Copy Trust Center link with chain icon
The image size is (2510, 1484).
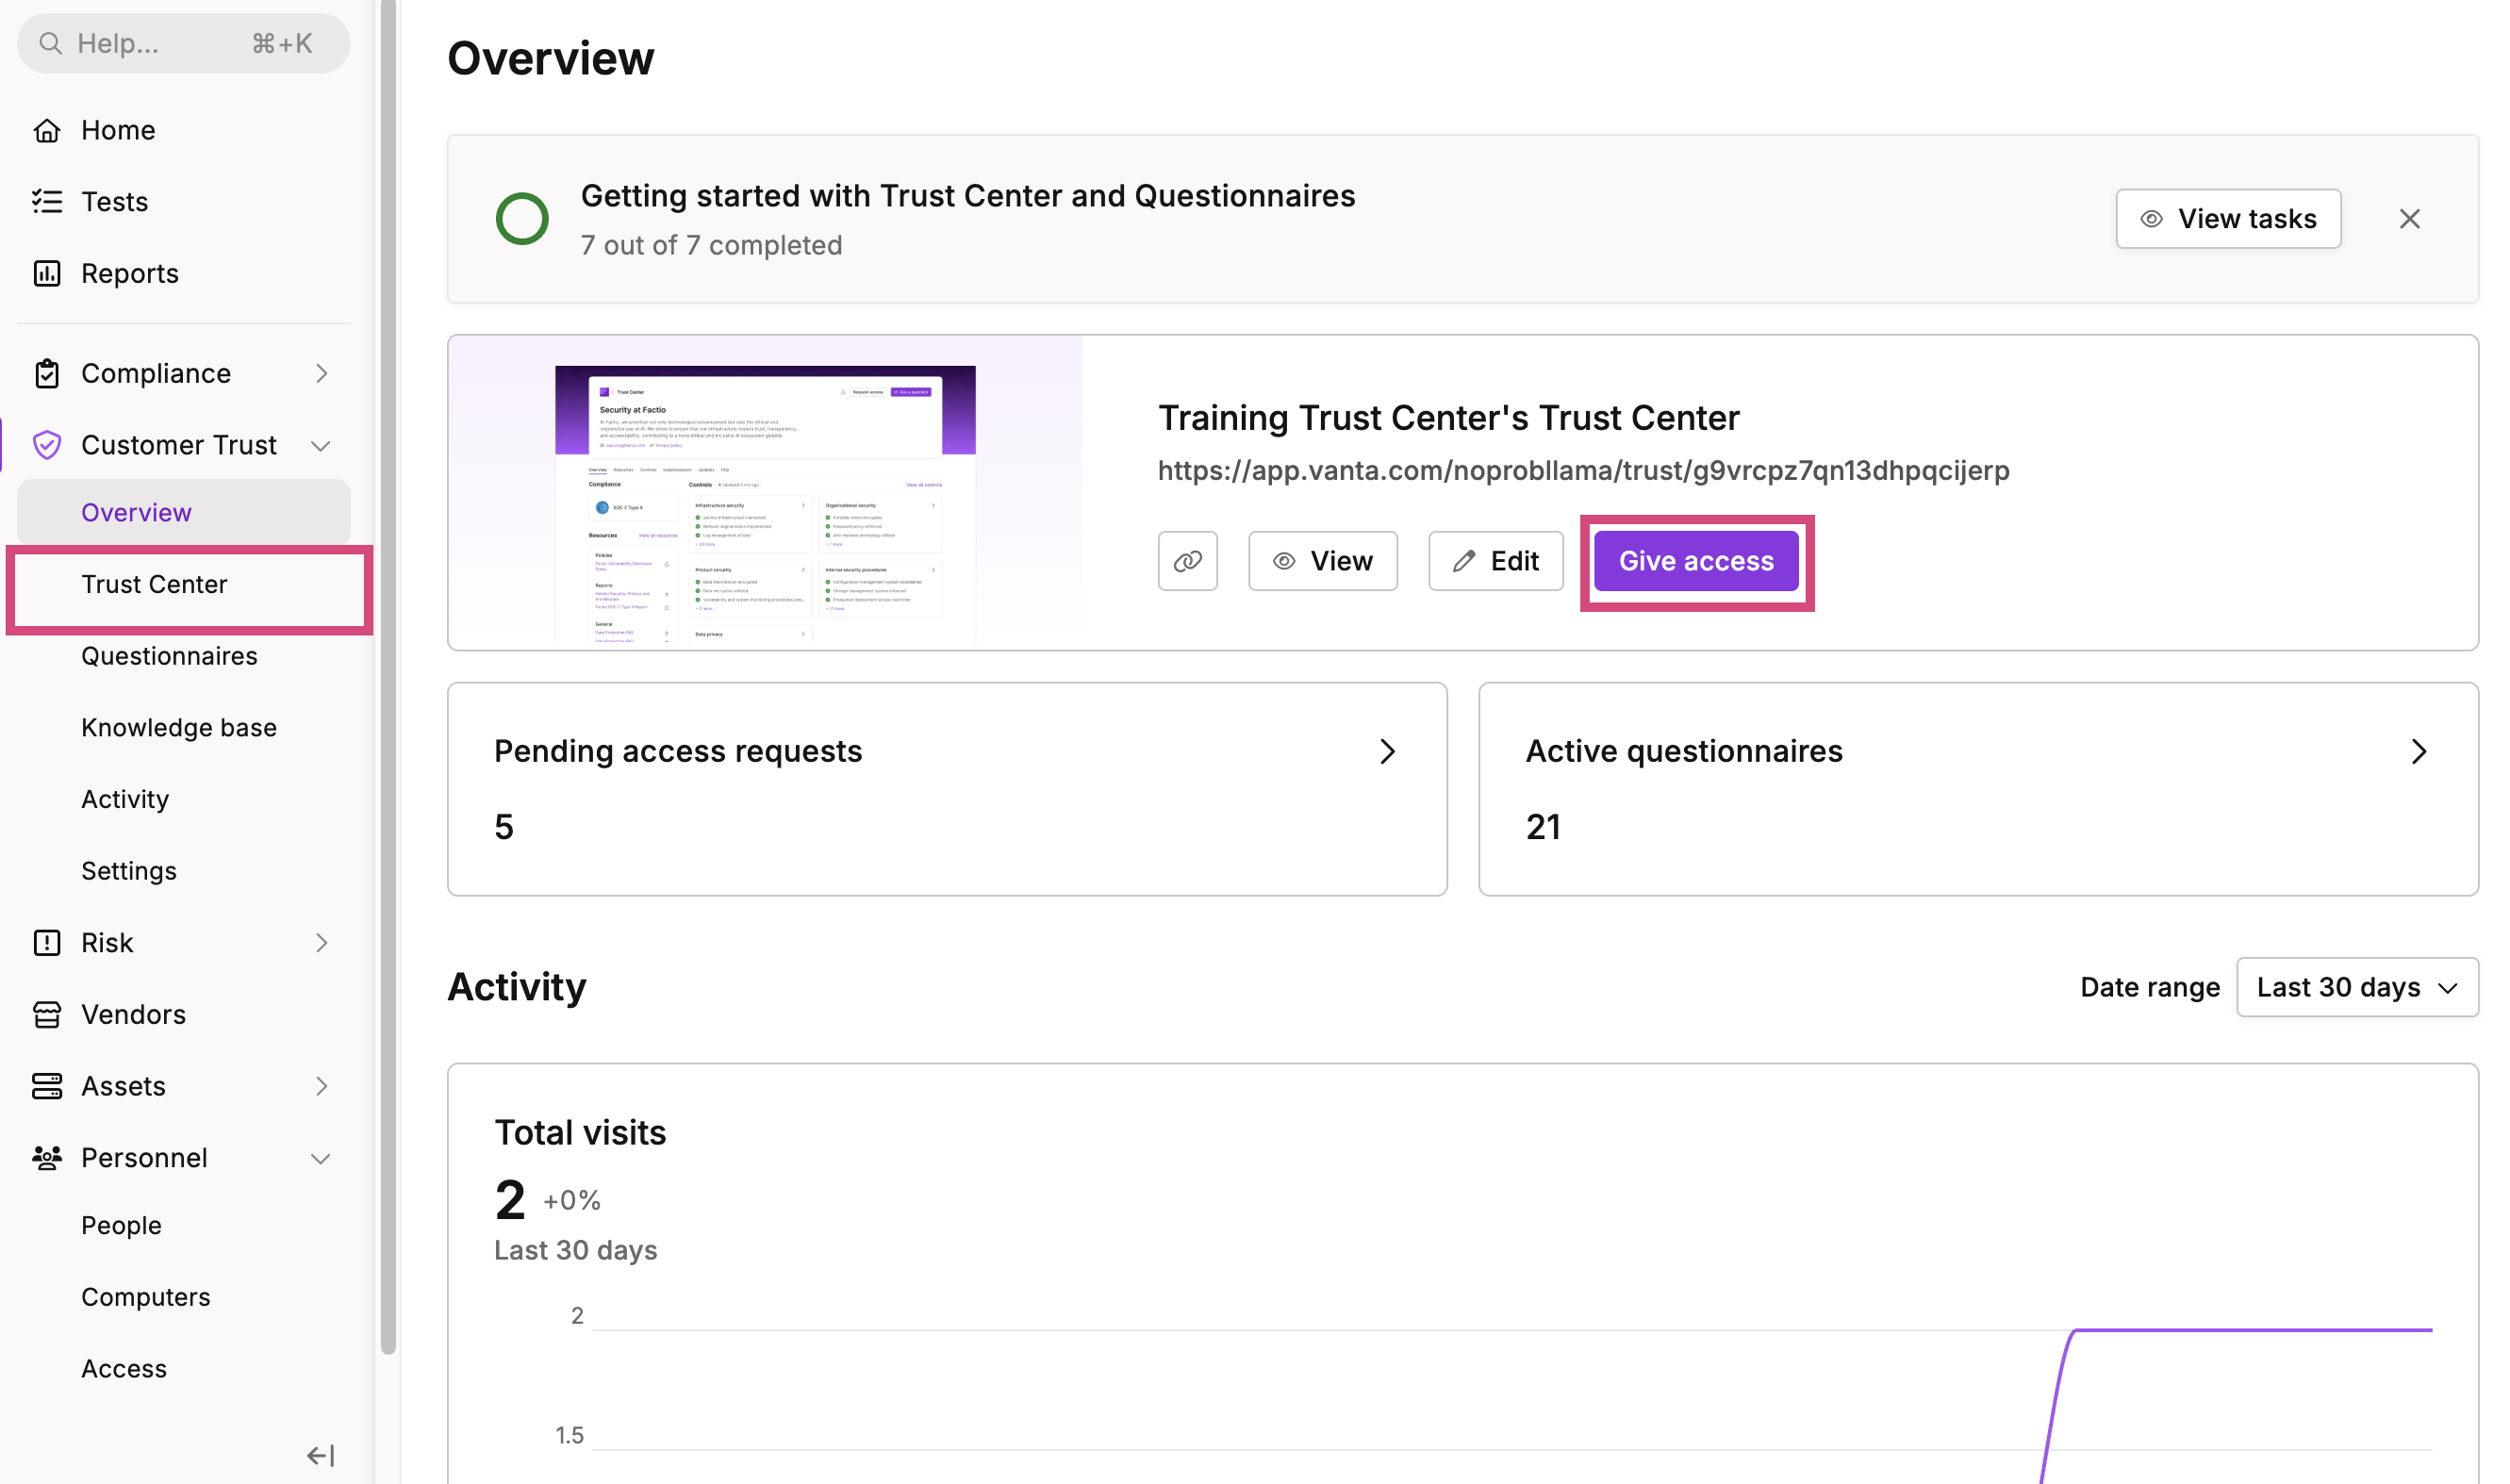click(1187, 561)
